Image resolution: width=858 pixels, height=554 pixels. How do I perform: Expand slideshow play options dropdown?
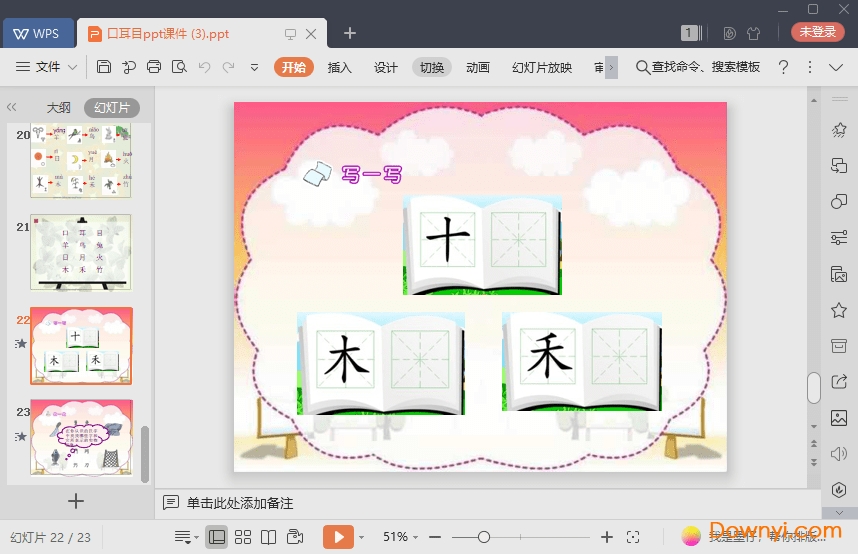tap(361, 538)
